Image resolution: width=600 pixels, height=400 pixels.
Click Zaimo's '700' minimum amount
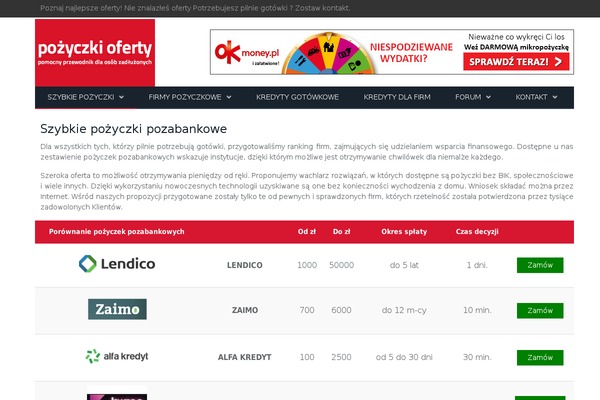(307, 310)
